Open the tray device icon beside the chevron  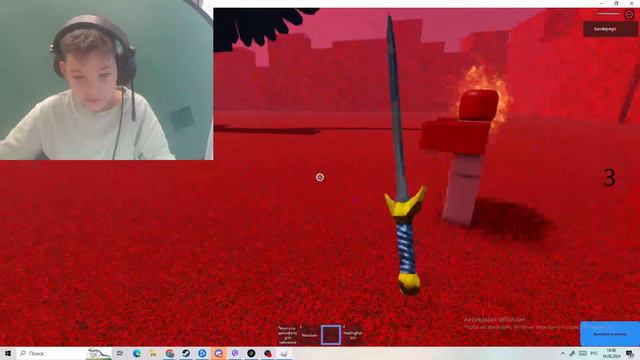click(x=573, y=353)
